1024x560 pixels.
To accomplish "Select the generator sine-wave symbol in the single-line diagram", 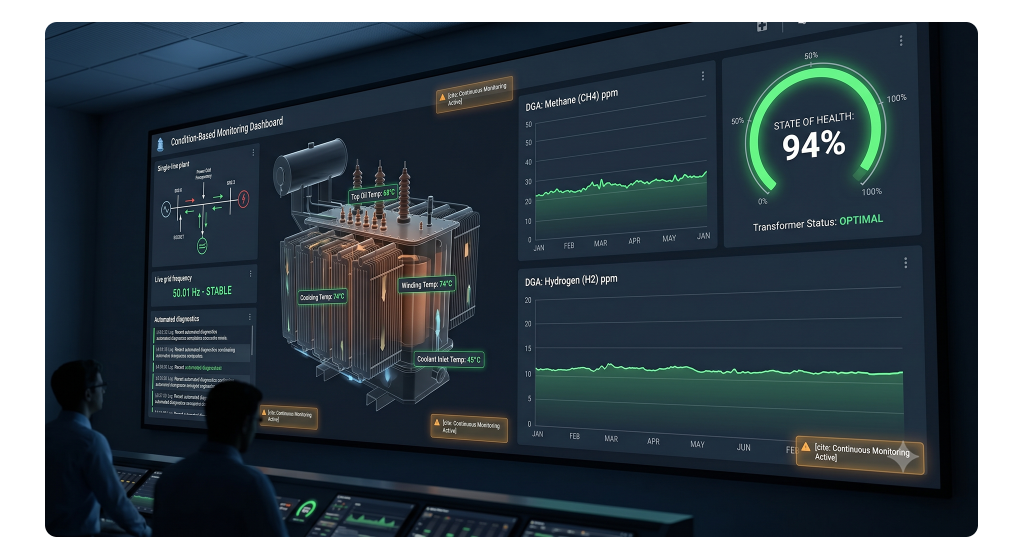I will point(166,210).
